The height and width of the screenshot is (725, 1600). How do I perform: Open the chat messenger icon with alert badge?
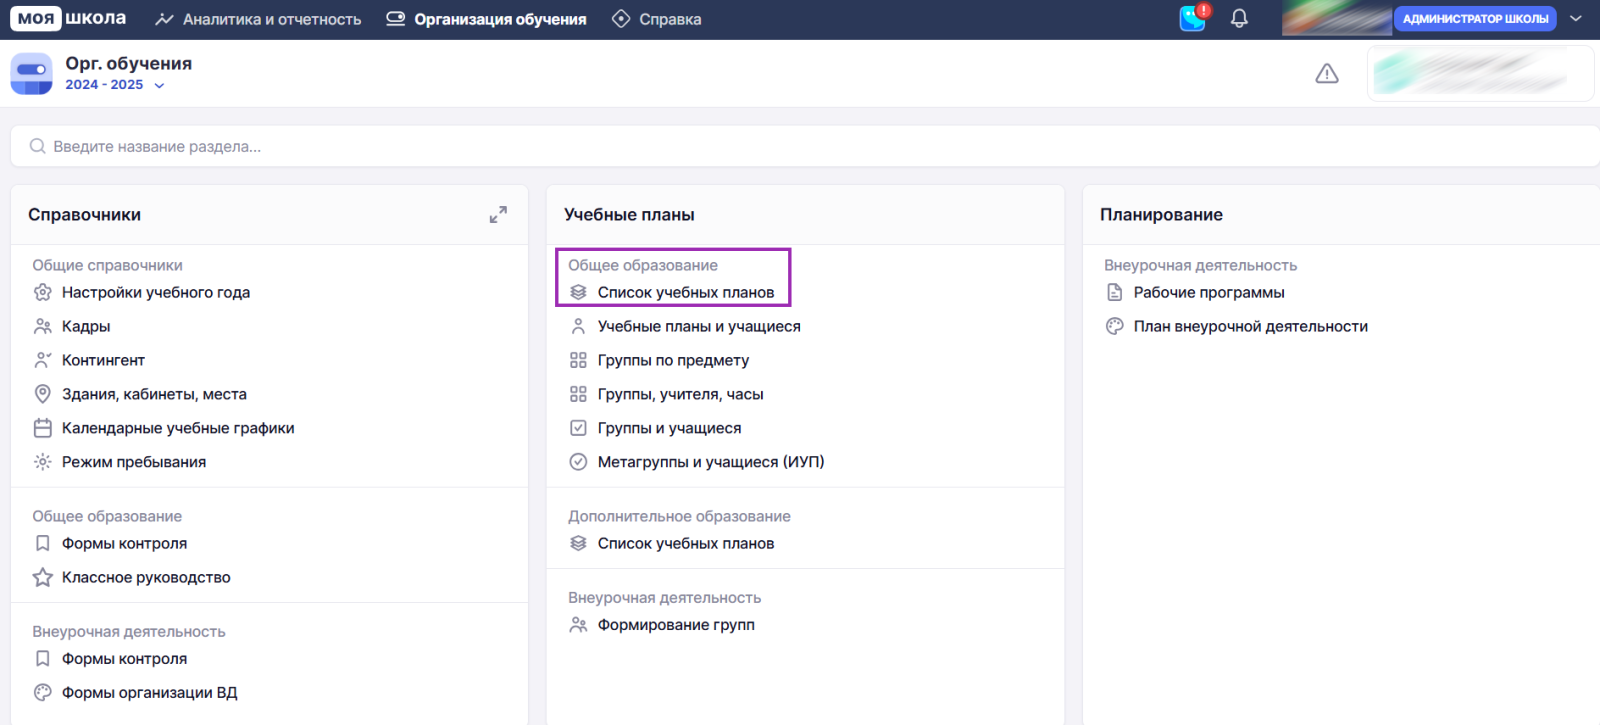(1193, 18)
